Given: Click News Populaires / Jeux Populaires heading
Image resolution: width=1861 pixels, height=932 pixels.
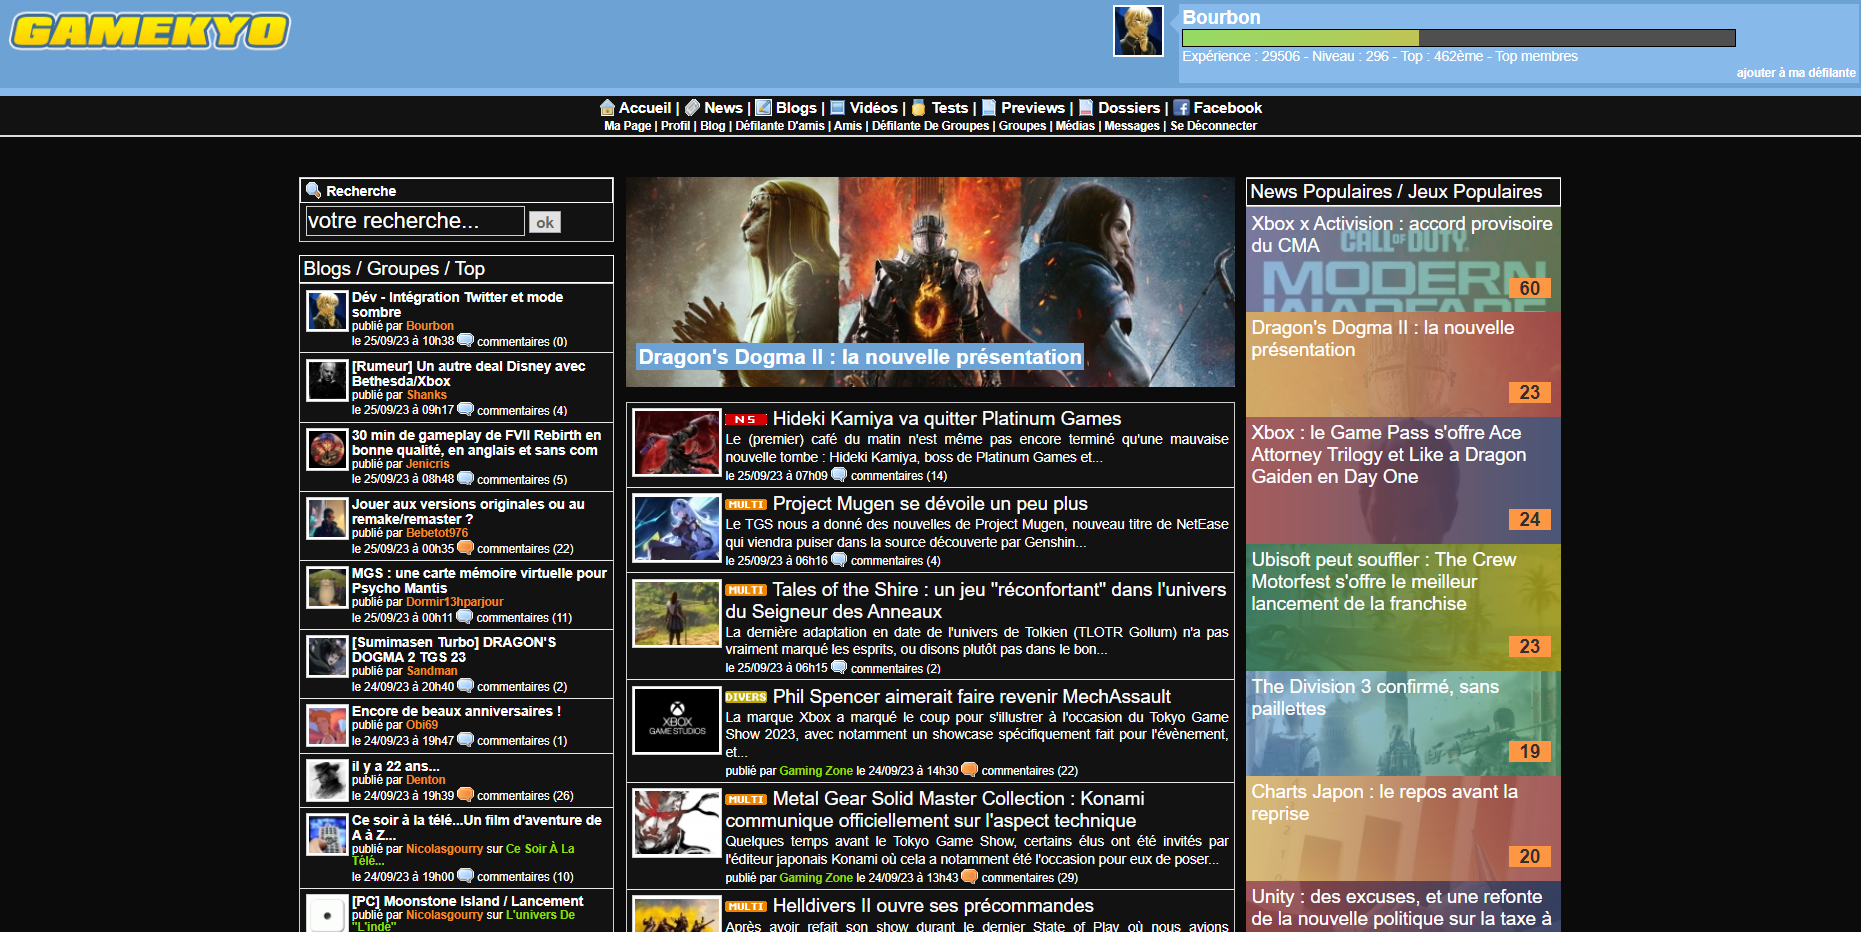Looking at the screenshot, I should [x=1396, y=192].
